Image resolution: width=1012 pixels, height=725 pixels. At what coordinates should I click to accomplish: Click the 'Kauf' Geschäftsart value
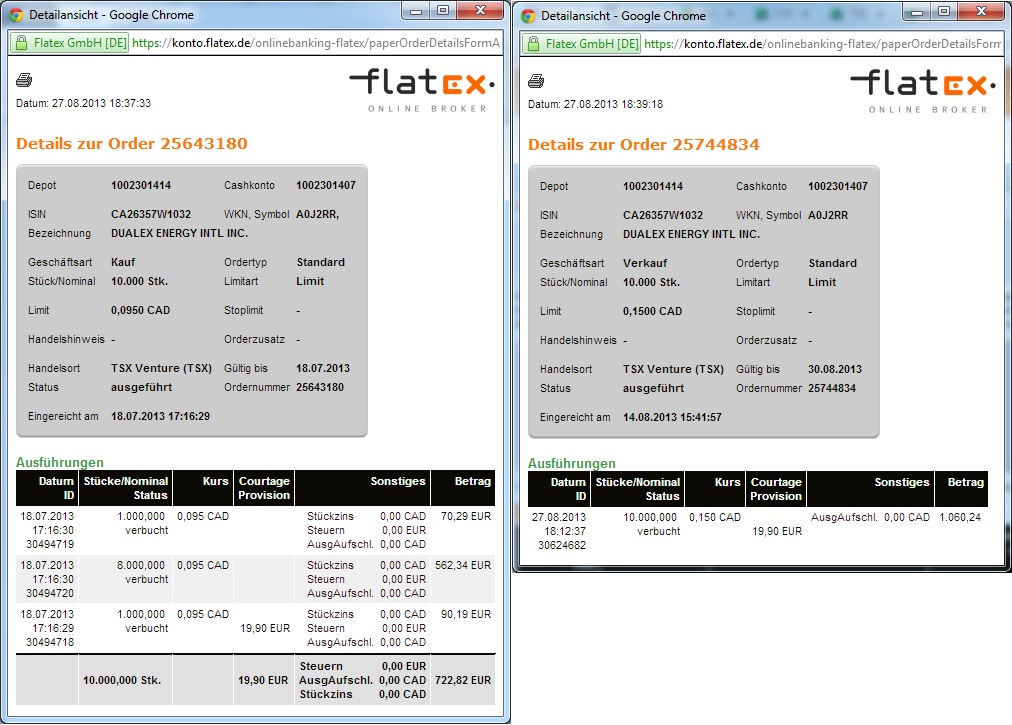123,262
